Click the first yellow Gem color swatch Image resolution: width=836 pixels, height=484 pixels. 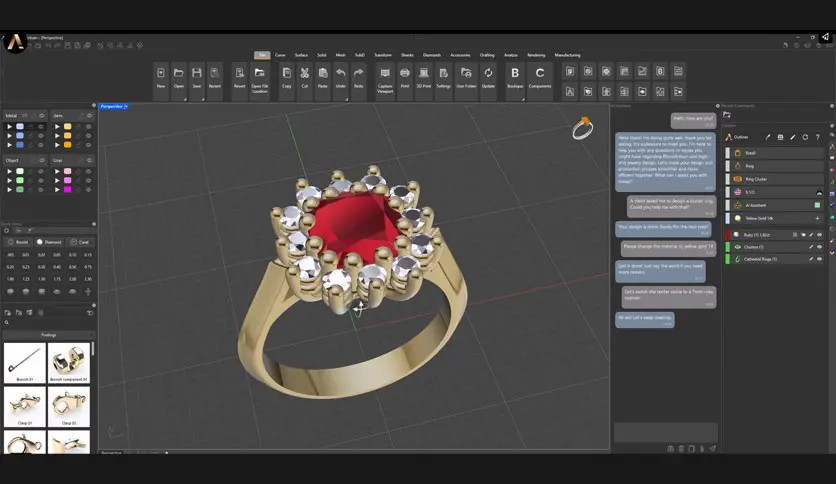[68, 127]
